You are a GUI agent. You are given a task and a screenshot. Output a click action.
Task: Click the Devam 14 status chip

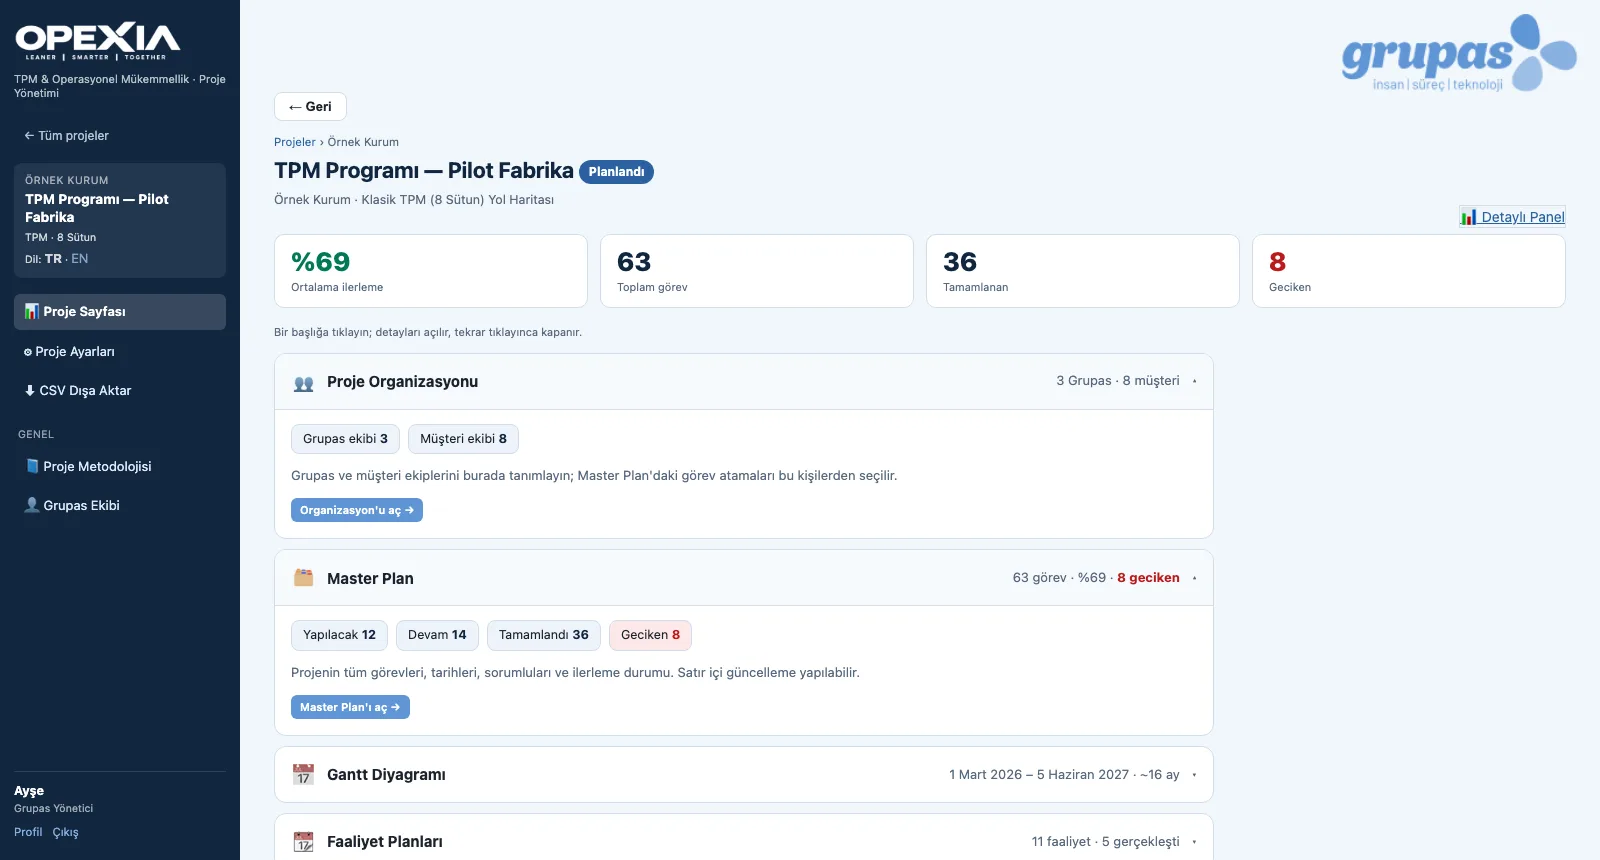437,635
